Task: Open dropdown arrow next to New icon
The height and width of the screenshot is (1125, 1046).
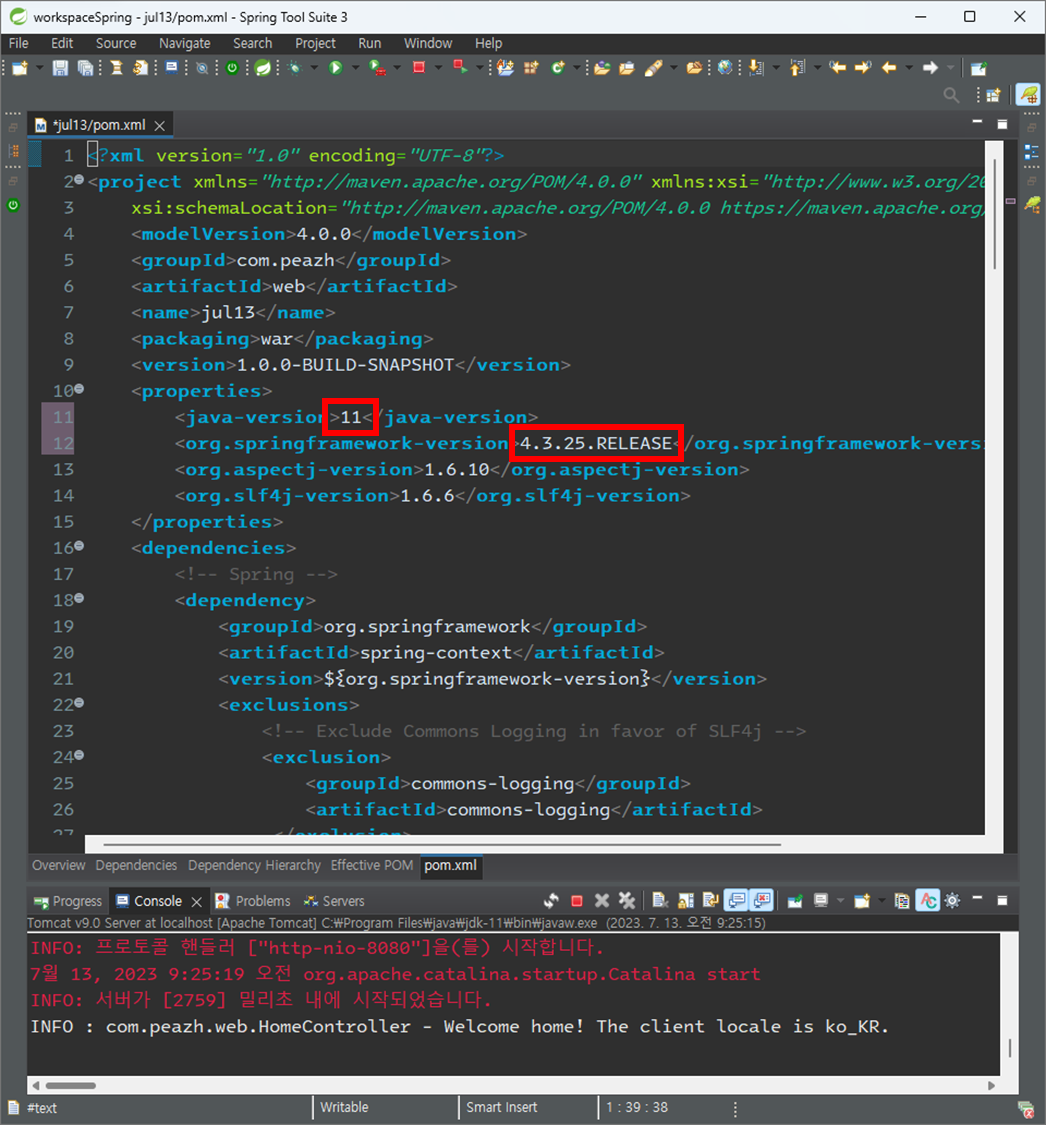Action: [x=39, y=68]
